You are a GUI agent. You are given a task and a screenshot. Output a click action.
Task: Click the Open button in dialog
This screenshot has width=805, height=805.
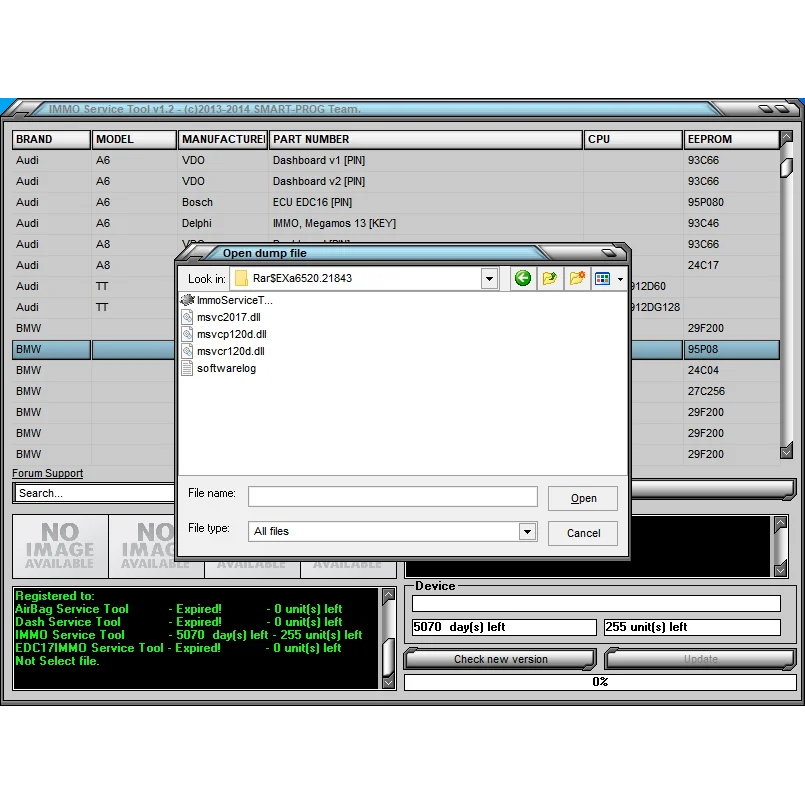tap(583, 499)
